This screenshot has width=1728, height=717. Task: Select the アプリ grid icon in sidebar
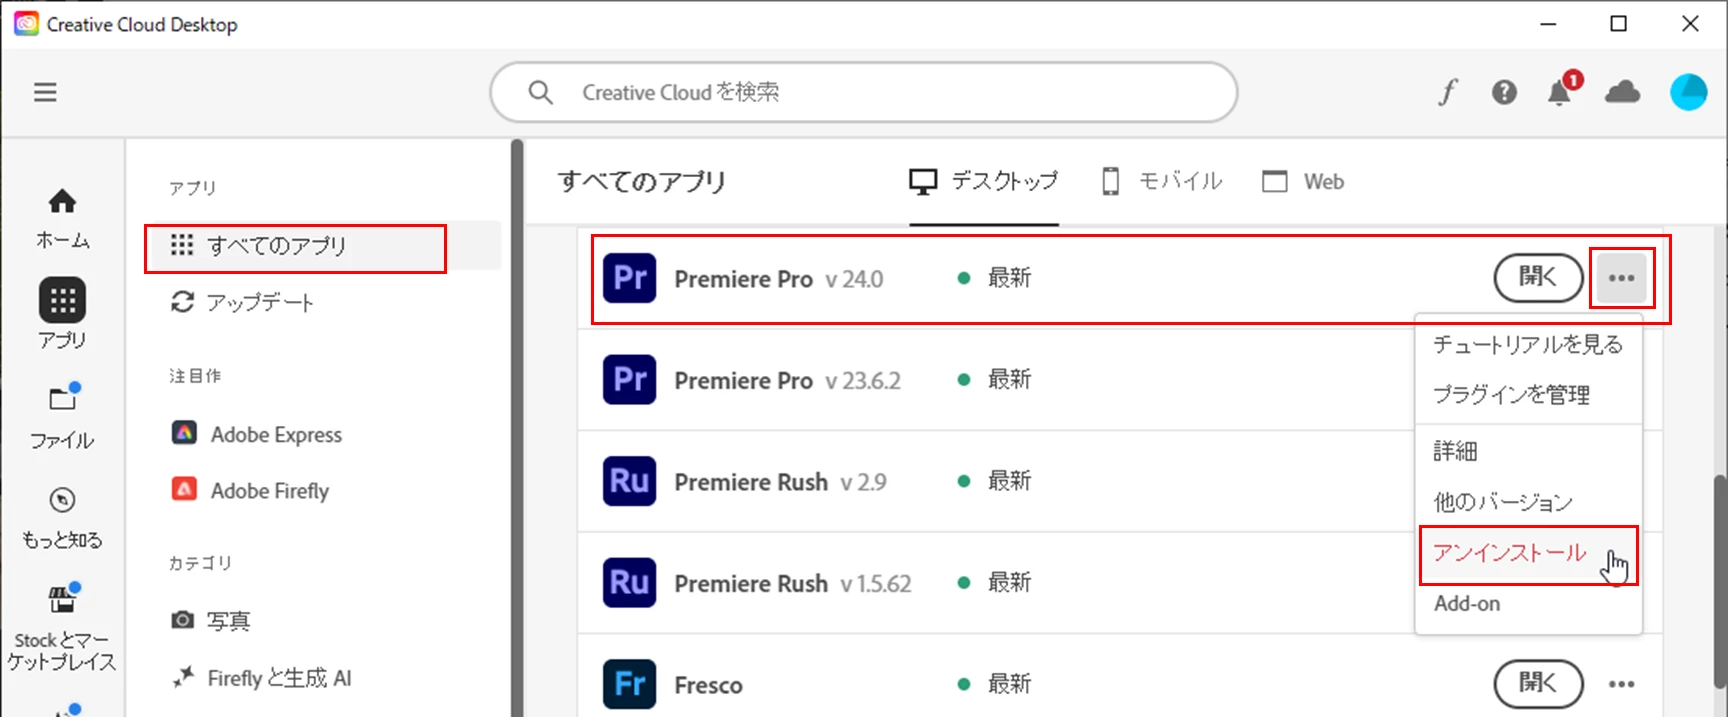[62, 300]
